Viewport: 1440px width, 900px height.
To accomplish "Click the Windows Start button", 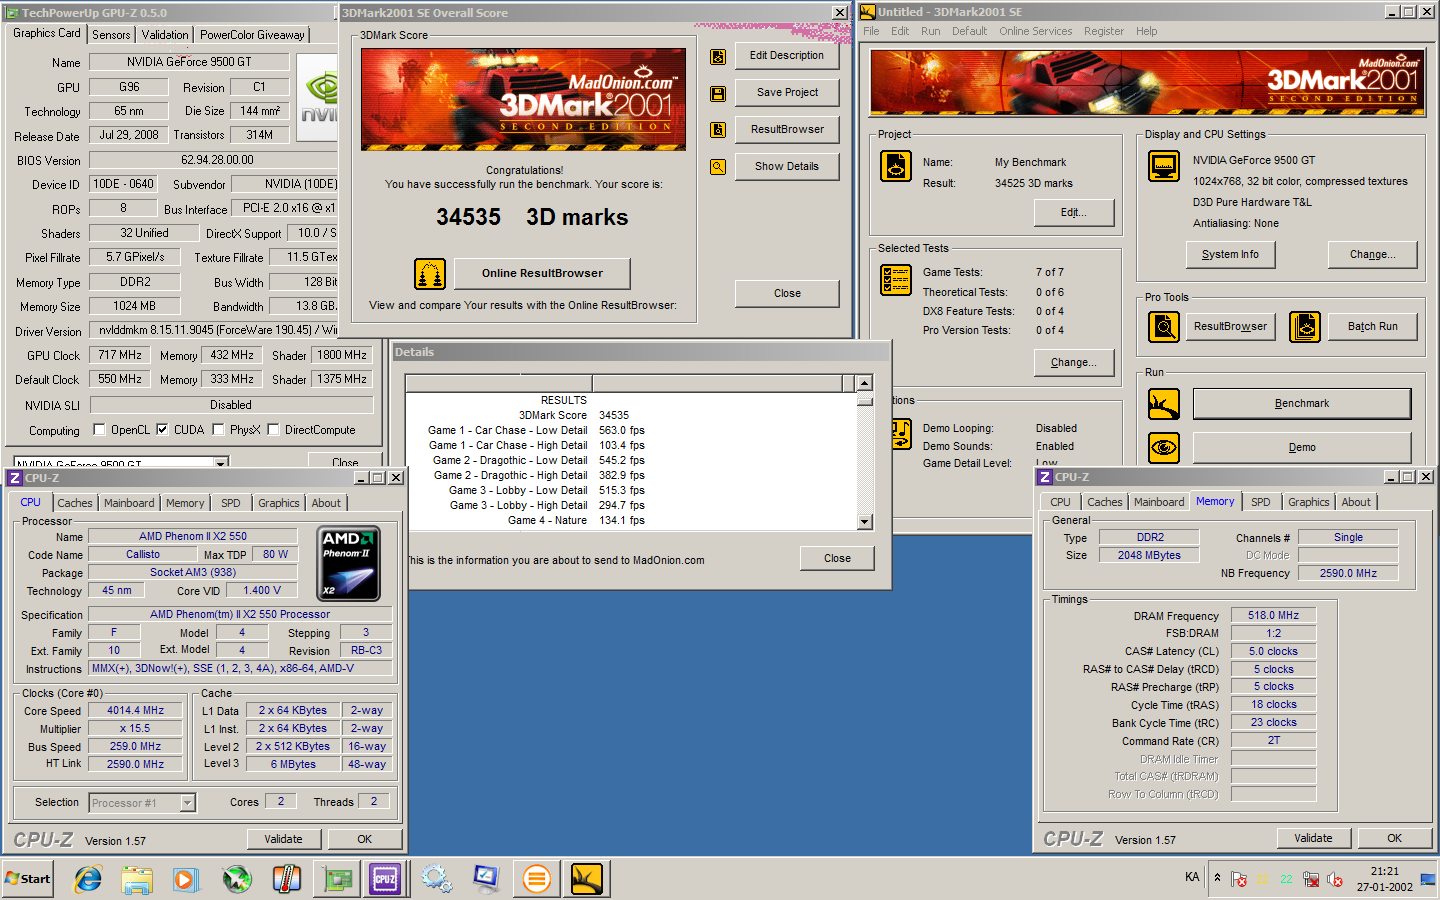I will tap(28, 879).
